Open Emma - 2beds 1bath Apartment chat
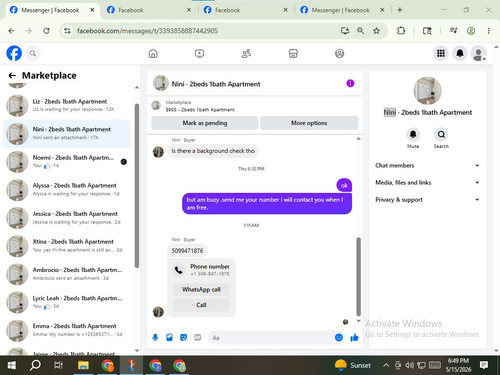The height and width of the screenshot is (375, 500). click(67, 330)
